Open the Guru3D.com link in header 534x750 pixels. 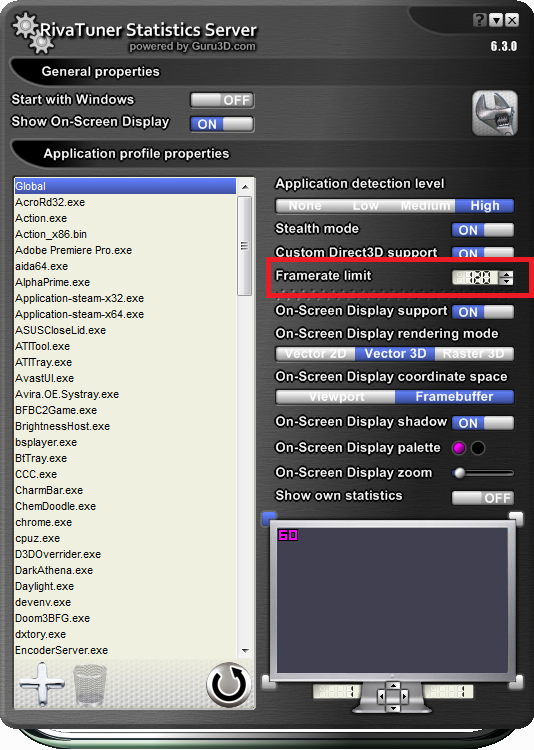[x=223, y=46]
